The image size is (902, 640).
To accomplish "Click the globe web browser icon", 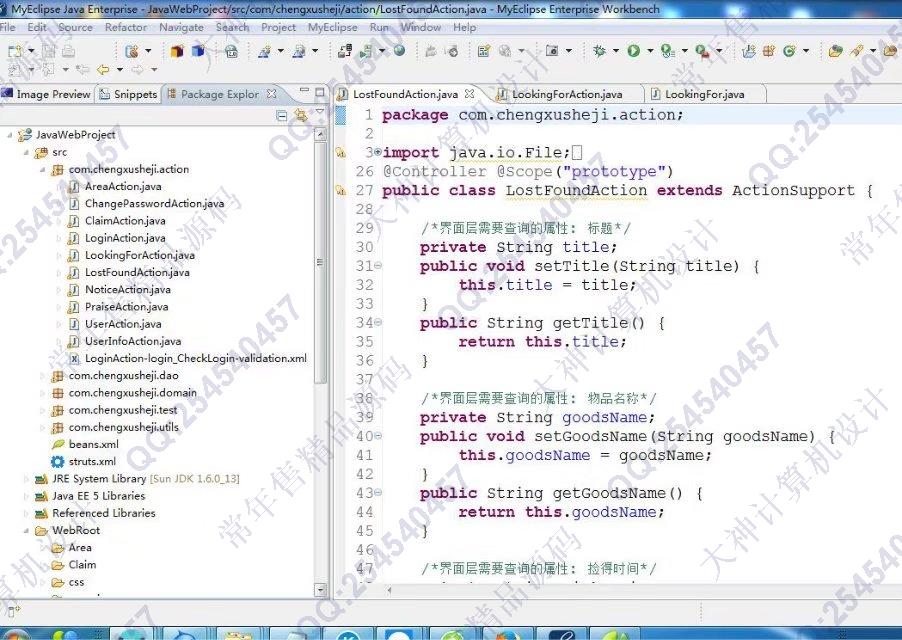I will point(399,51).
